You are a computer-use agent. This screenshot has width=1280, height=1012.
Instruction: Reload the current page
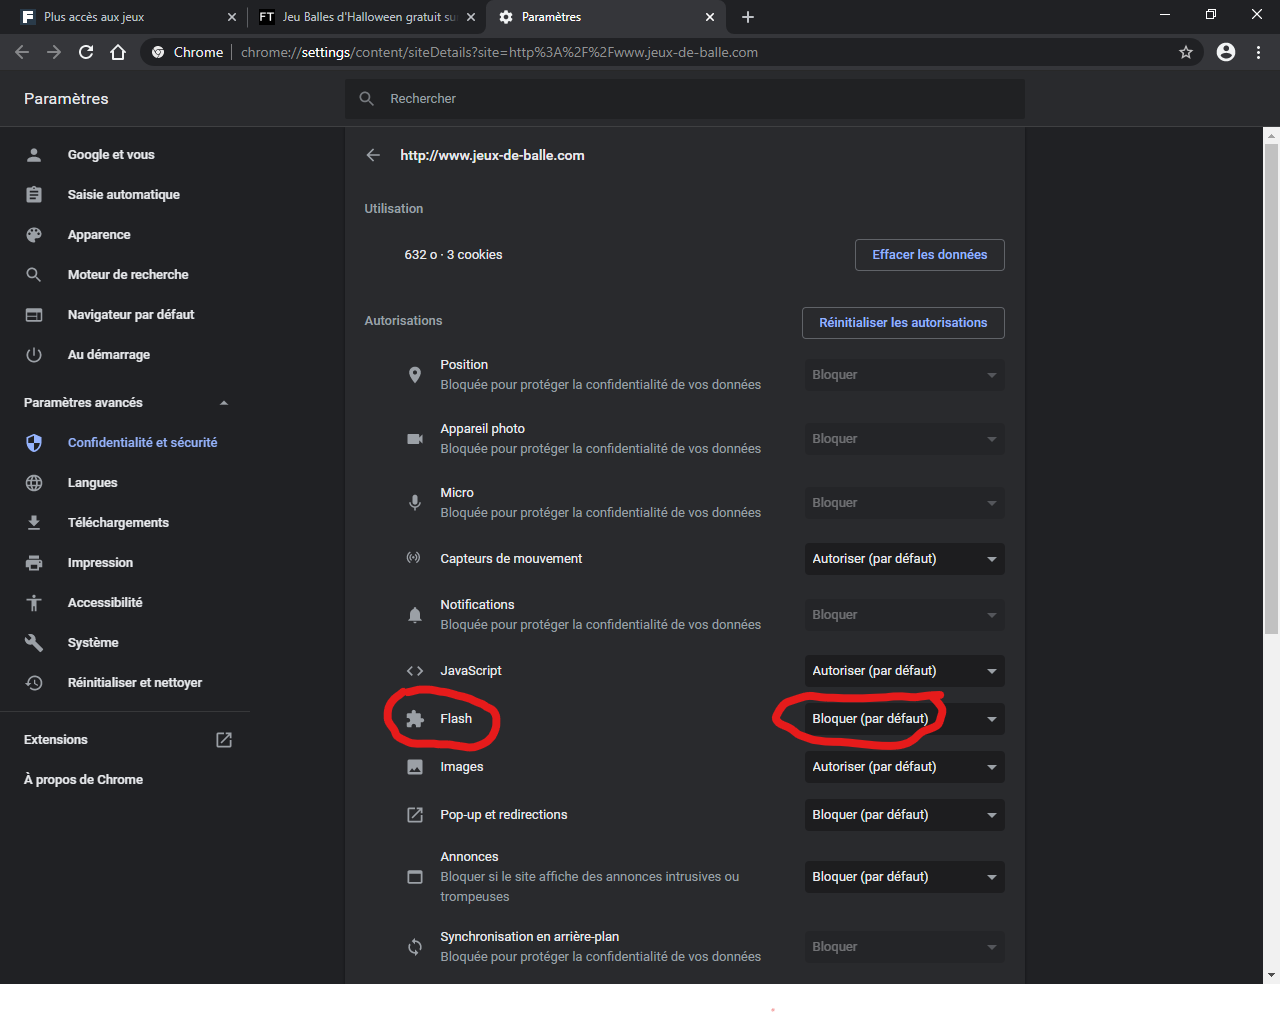coord(86,52)
